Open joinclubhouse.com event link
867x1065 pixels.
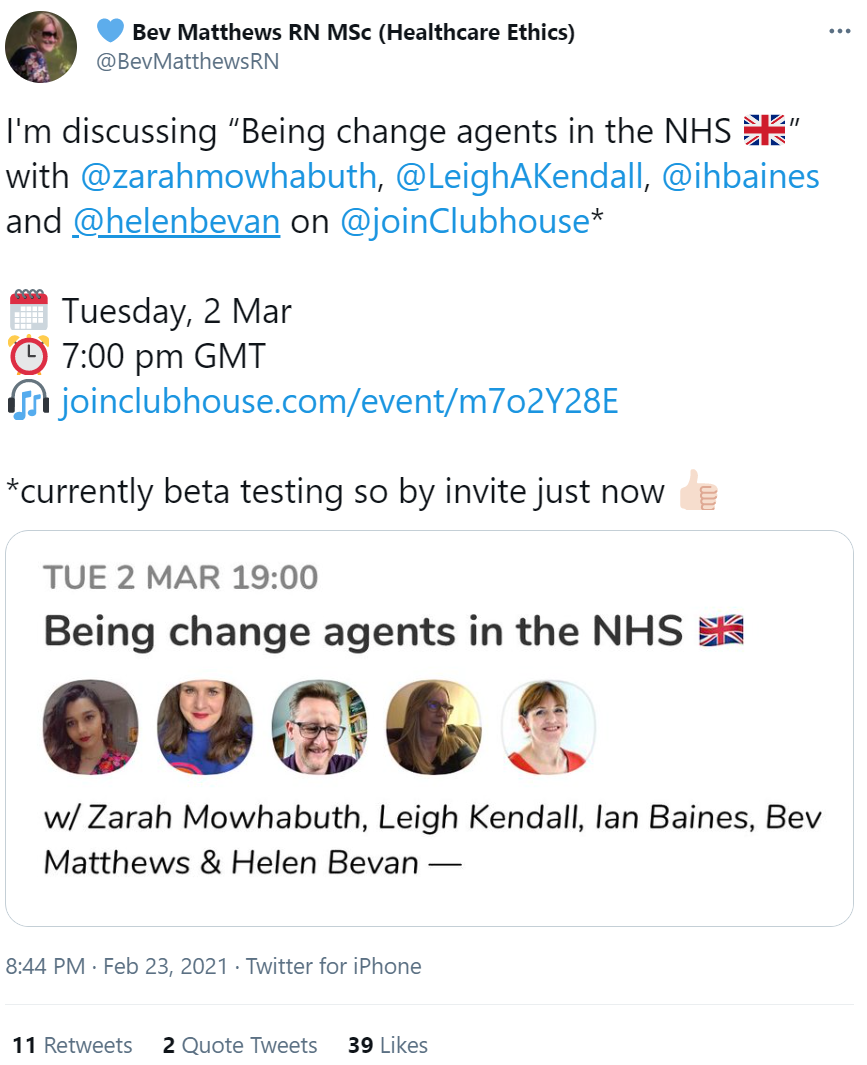point(340,401)
